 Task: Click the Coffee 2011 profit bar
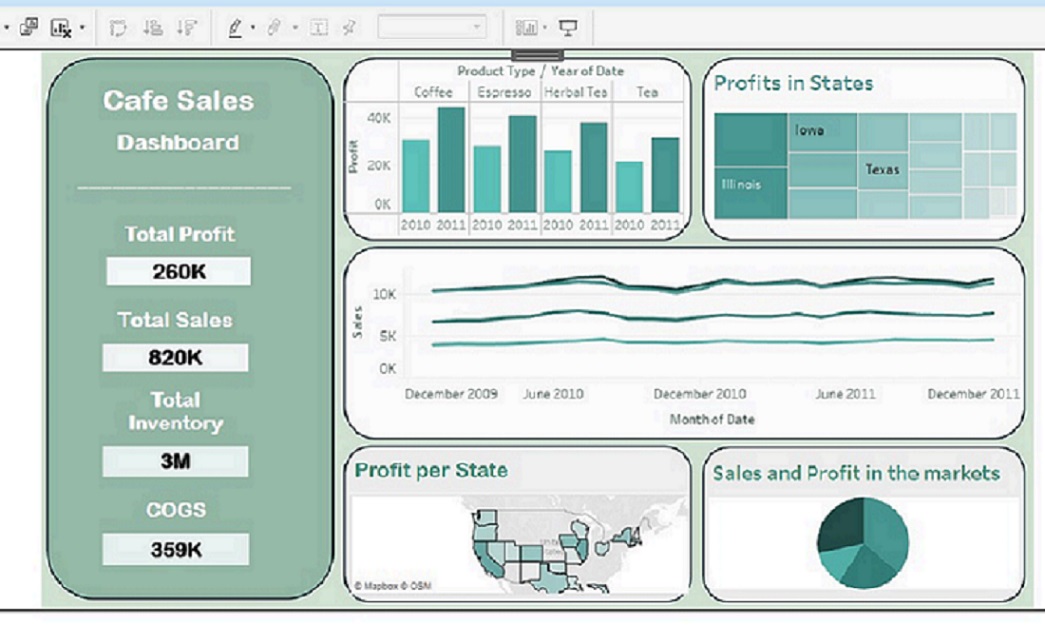pos(451,160)
